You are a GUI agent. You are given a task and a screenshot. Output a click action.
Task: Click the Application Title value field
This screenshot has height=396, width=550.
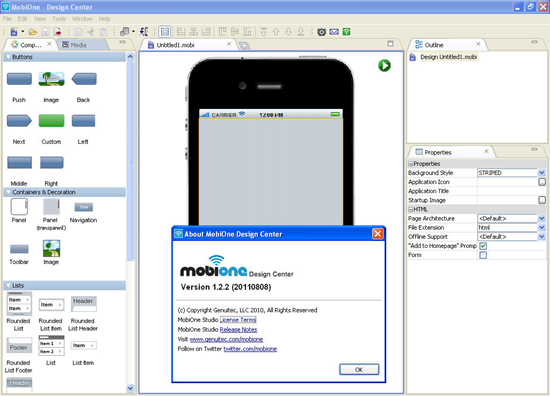point(512,191)
